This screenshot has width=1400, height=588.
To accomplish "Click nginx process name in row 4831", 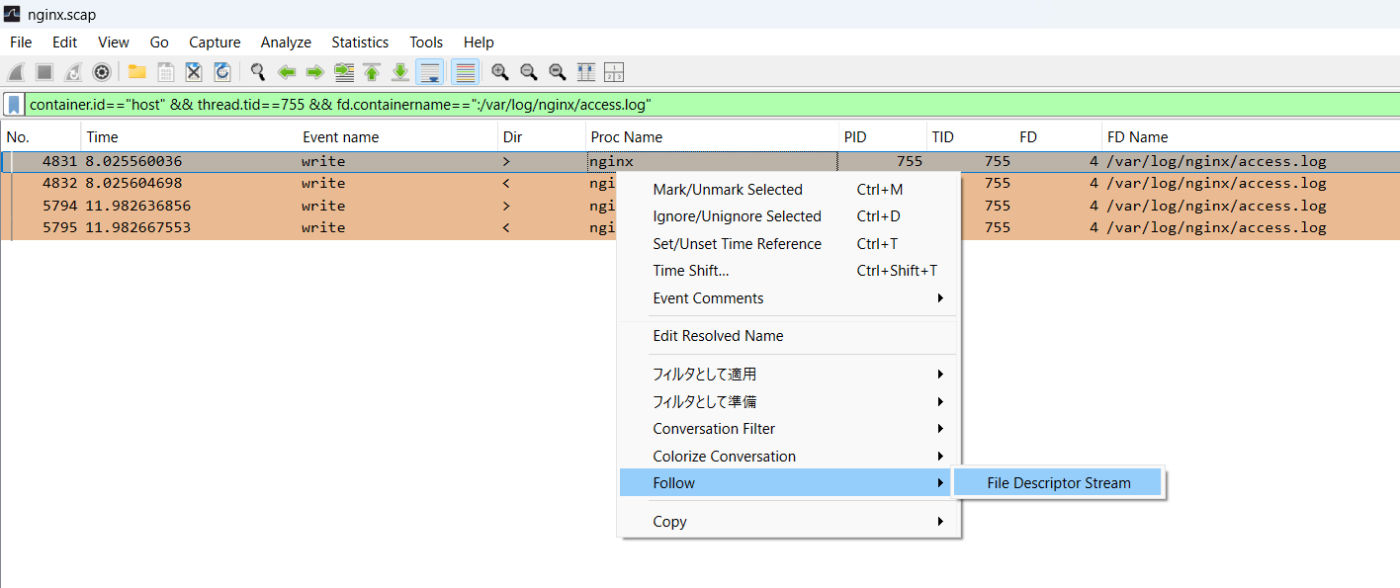I will [x=612, y=161].
